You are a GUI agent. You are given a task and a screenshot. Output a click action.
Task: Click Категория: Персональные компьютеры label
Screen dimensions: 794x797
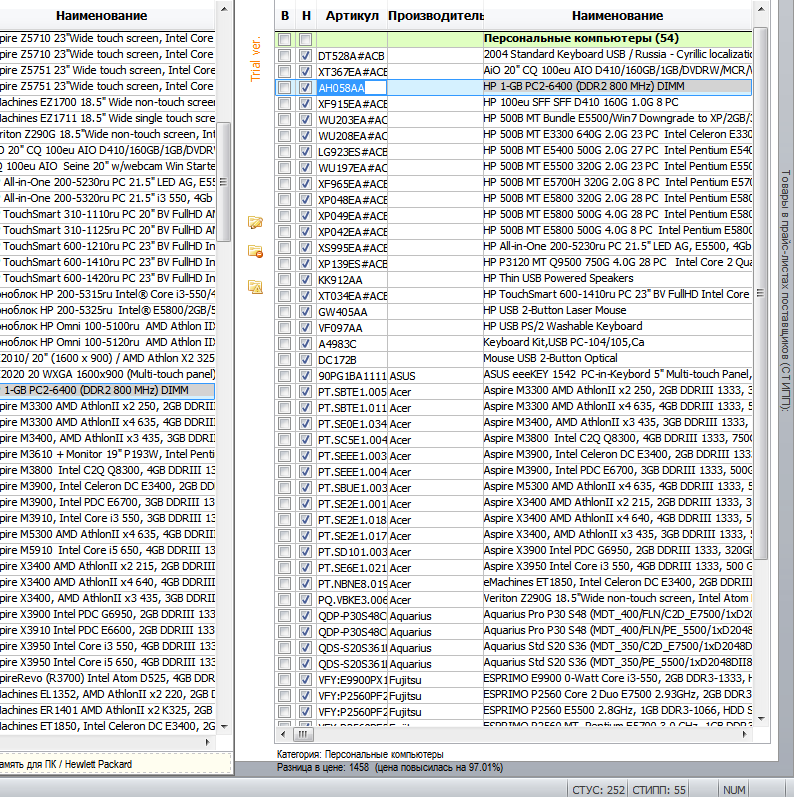pyautogui.click(x=360, y=754)
